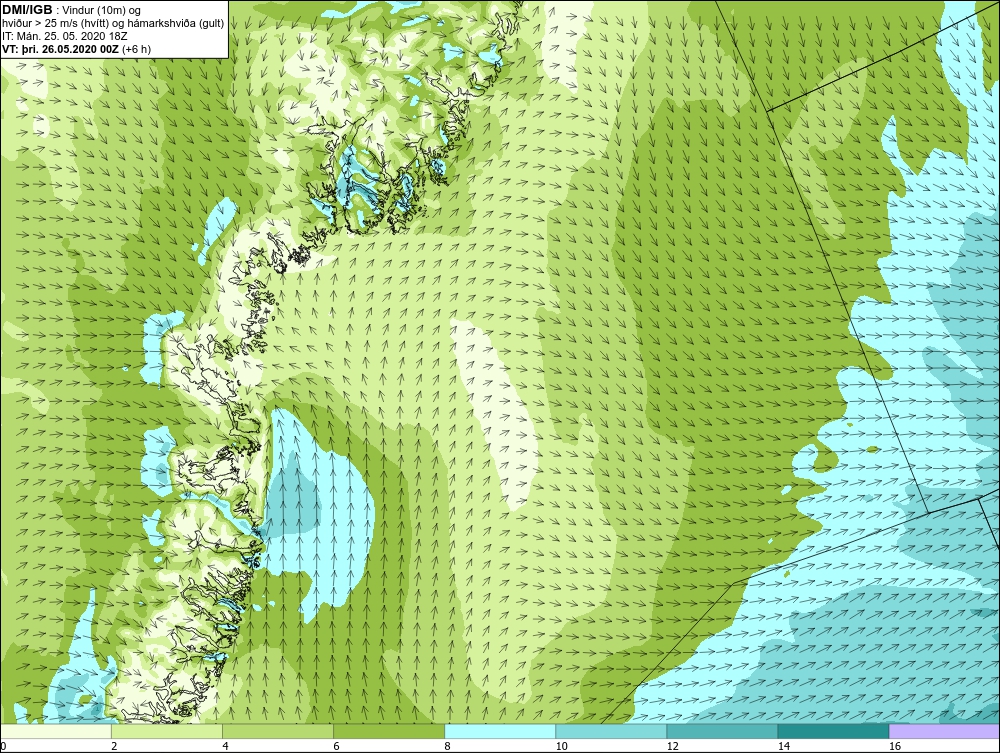Image resolution: width=1000 pixels, height=753 pixels.
Task: Click the 'hviður > 25 m/s (hvítt)' line
Action: tap(112, 23)
